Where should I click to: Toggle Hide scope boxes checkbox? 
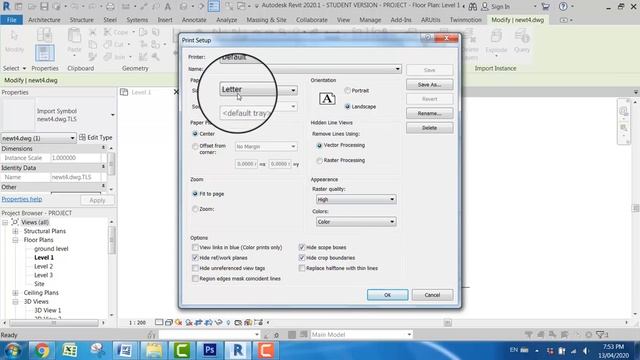(302, 247)
